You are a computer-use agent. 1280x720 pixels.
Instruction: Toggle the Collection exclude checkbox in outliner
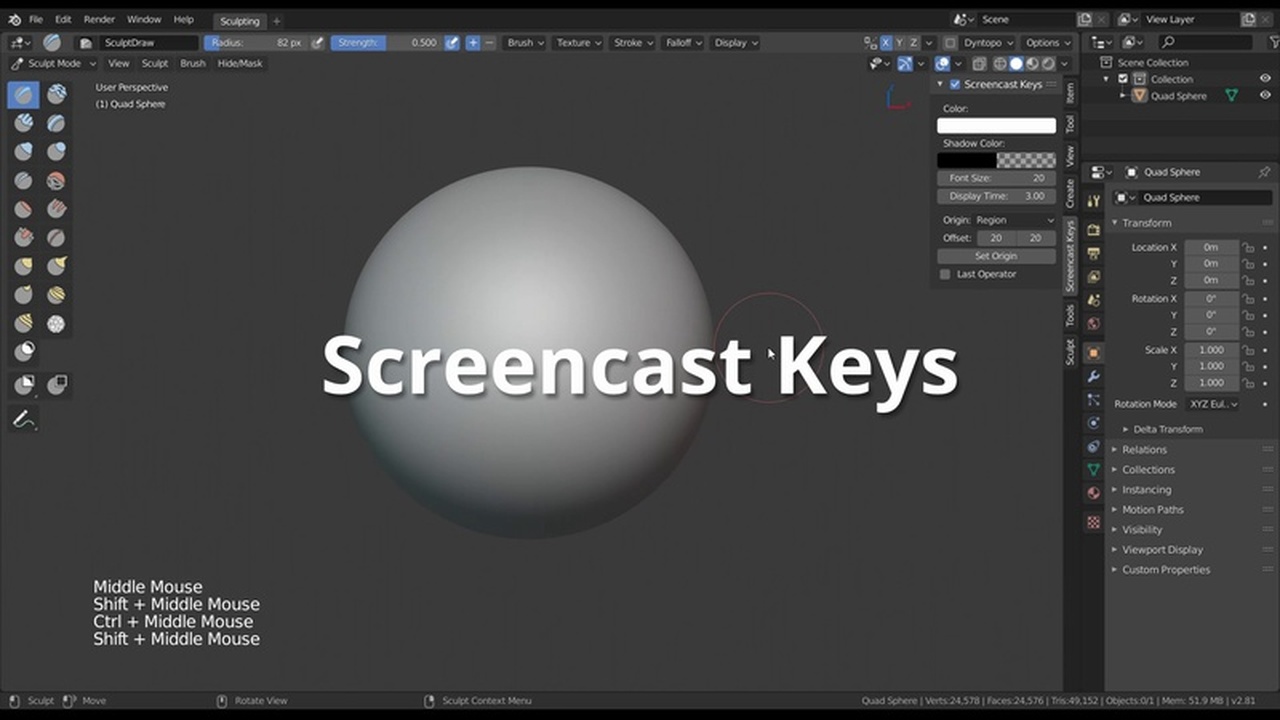1123,79
